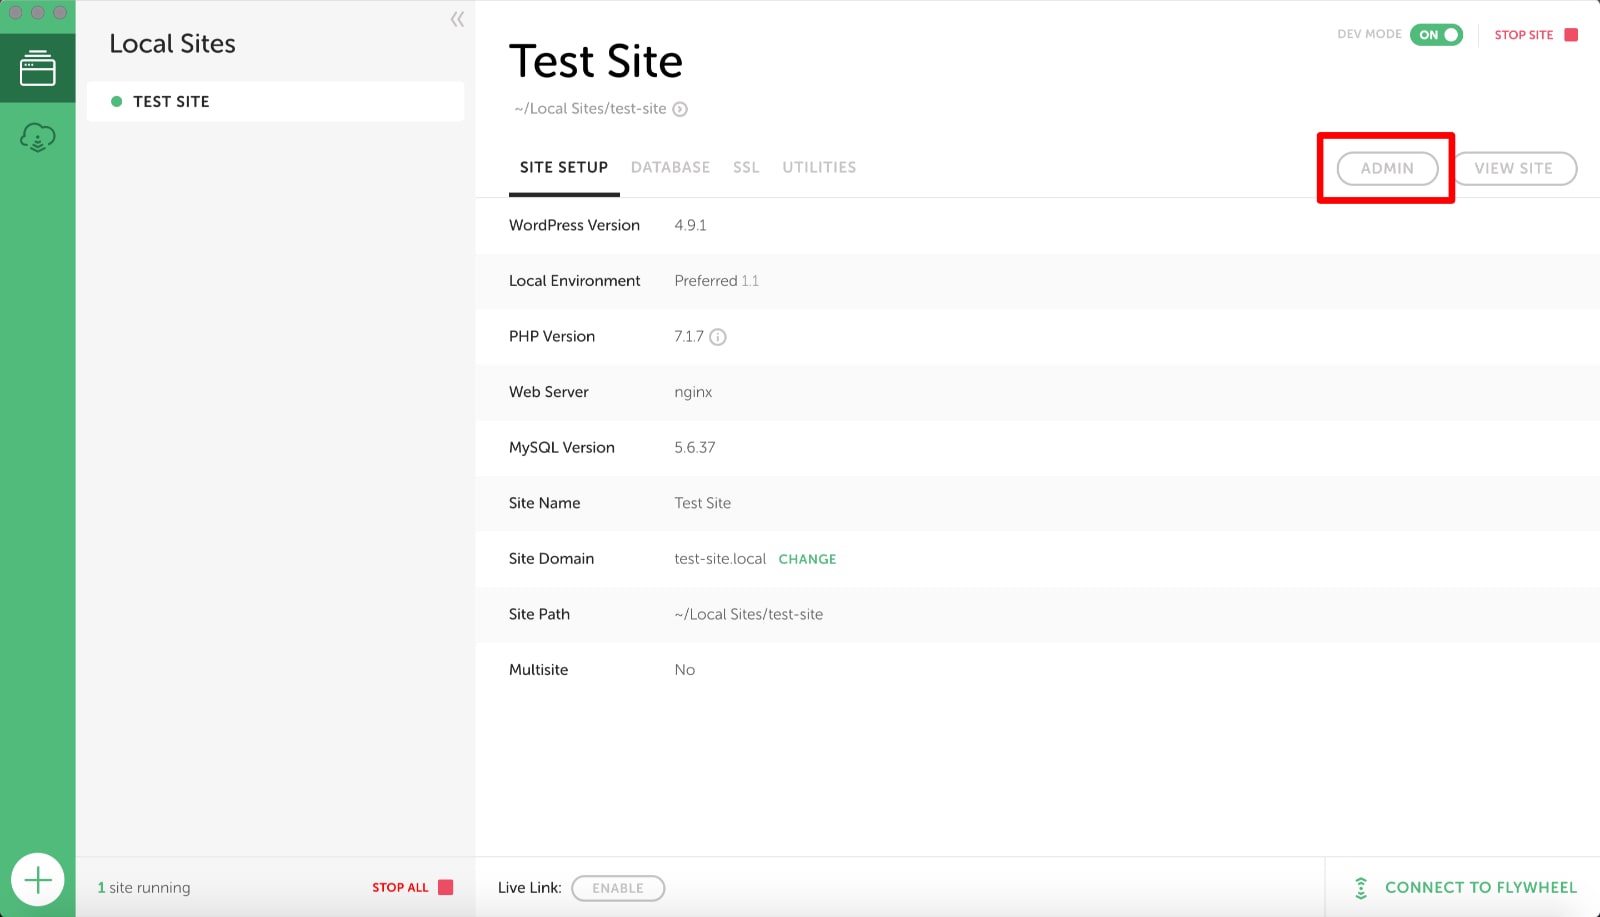The image size is (1600, 917).
Task: Click the WordPress version value 4.9.1
Action: pyautogui.click(x=690, y=225)
